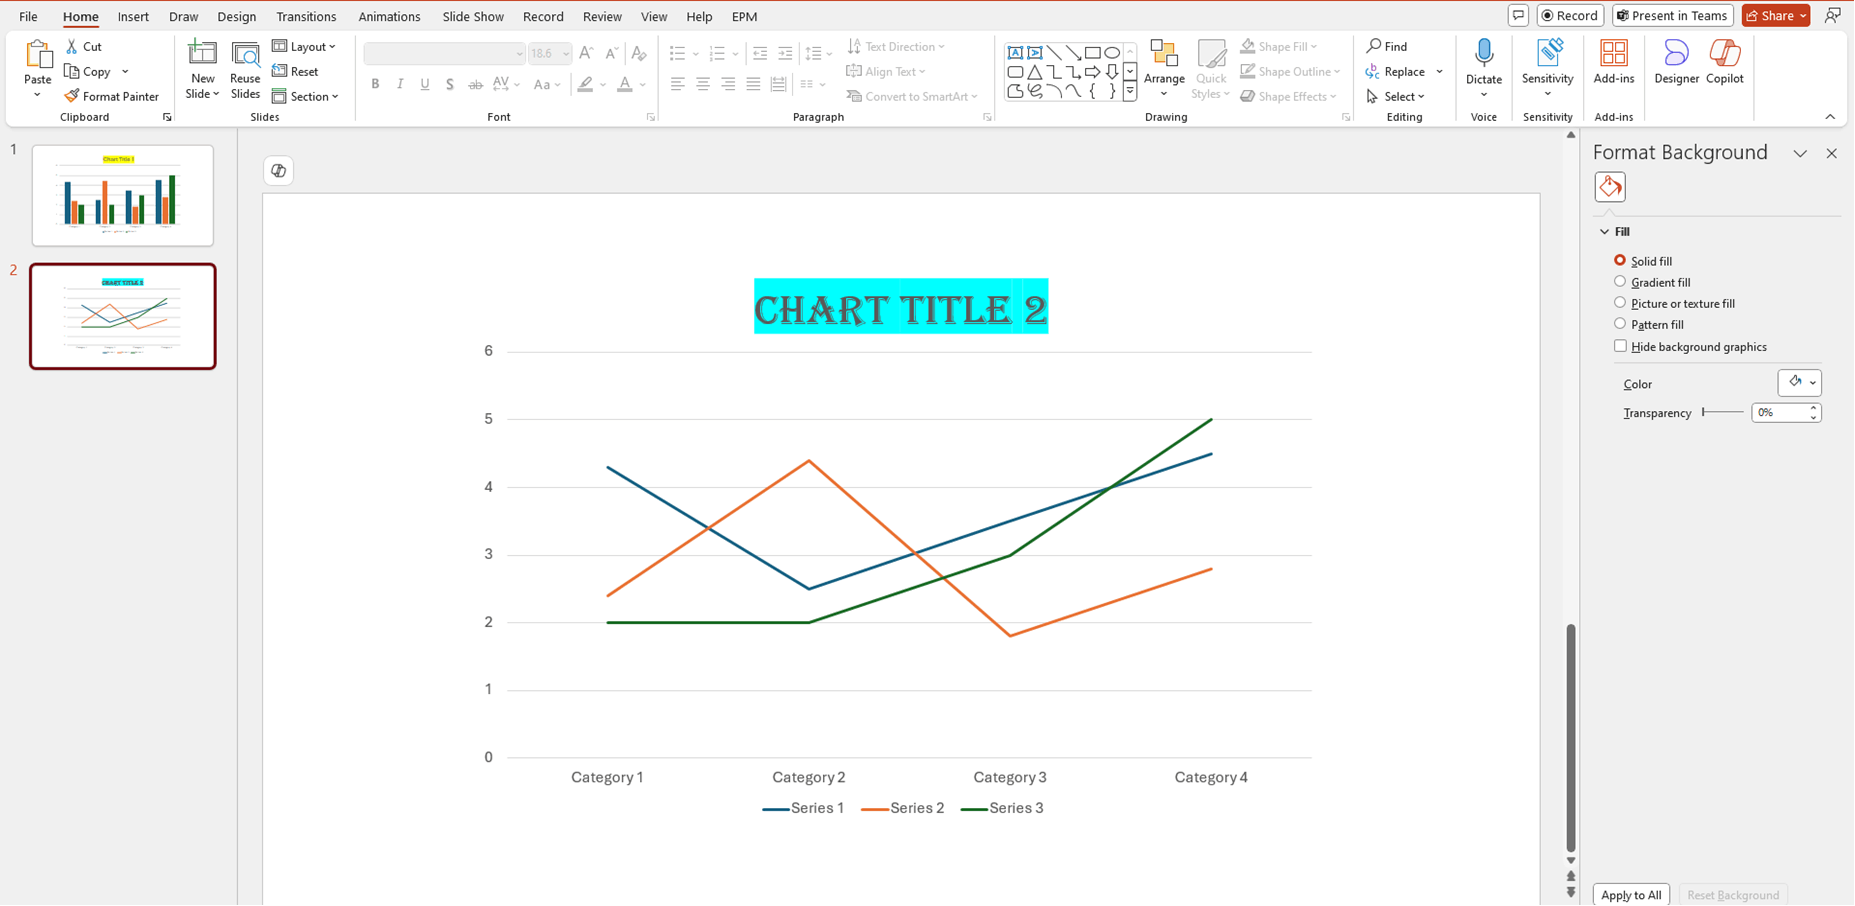Click the Record button at top right
This screenshot has width=1855, height=906.
[1570, 15]
